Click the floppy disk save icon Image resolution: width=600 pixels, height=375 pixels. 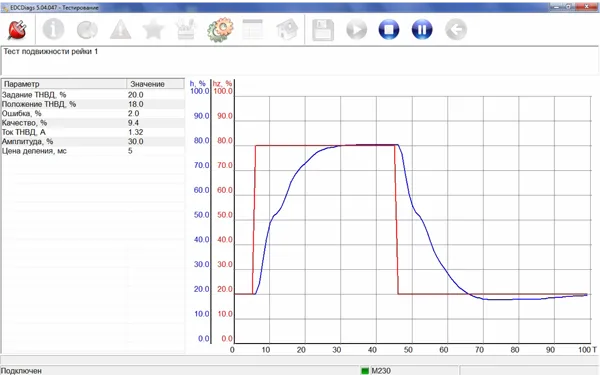[323, 30]
